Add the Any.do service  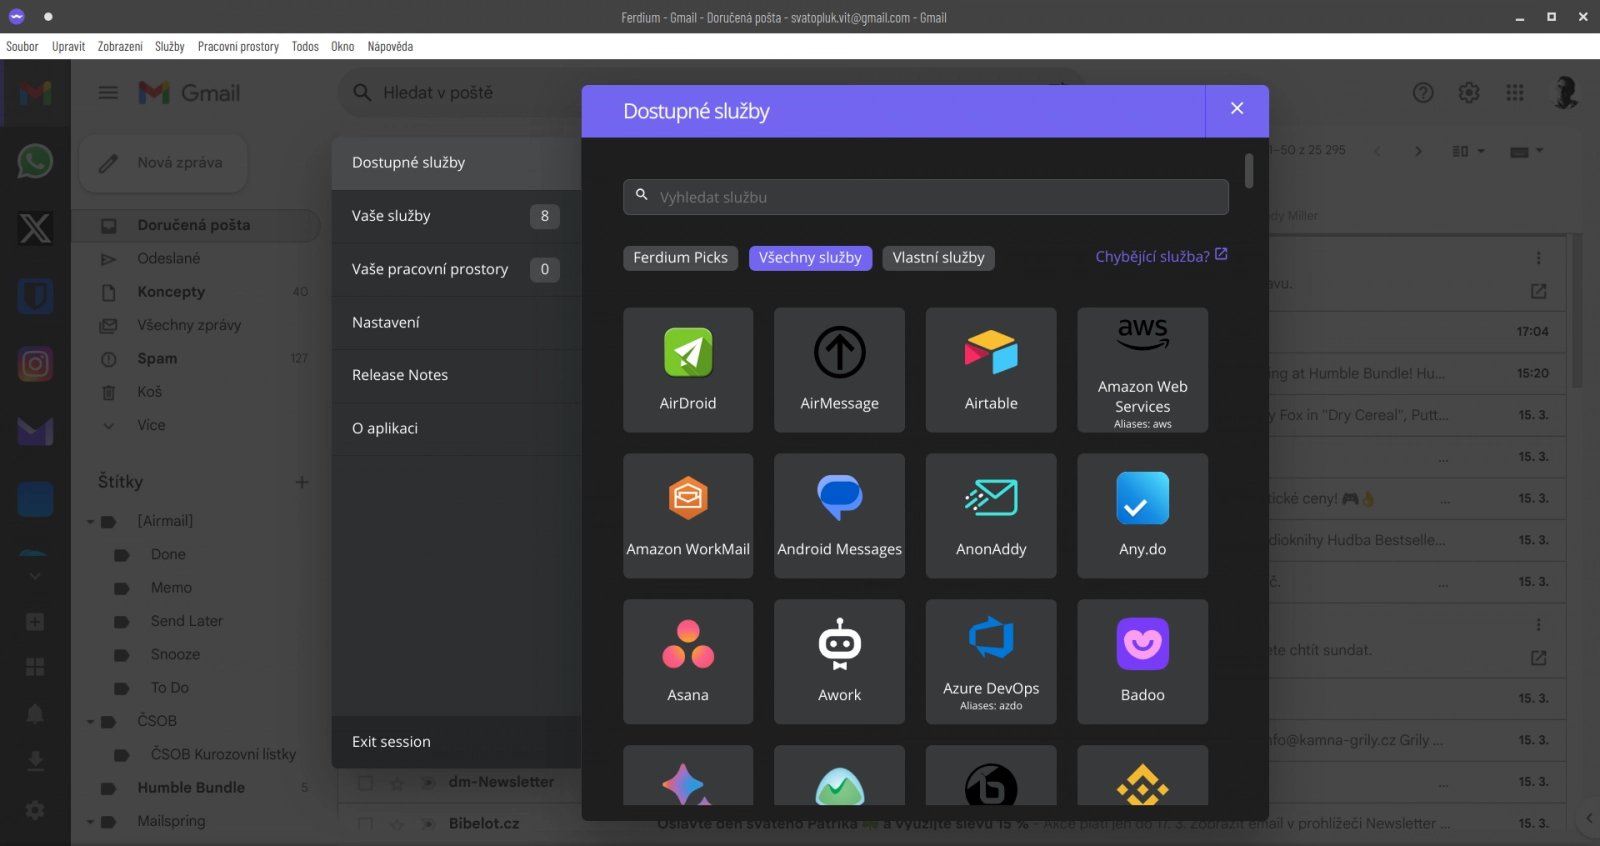pos(1142,516)
